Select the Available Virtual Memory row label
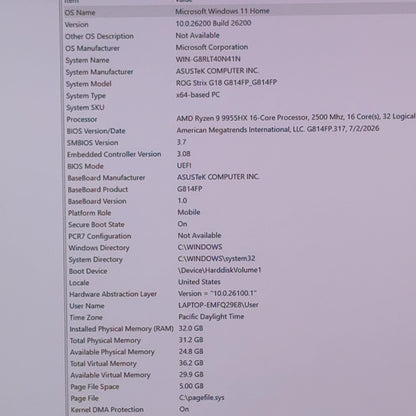 (110, 375)
